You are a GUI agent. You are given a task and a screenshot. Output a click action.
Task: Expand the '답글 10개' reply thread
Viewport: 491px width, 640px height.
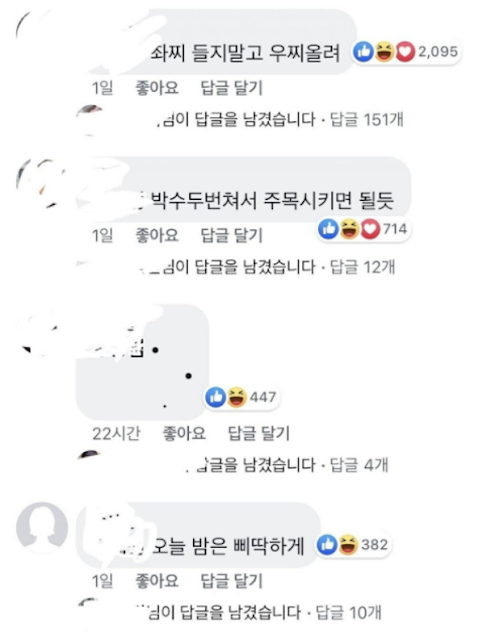click(349, 612)
